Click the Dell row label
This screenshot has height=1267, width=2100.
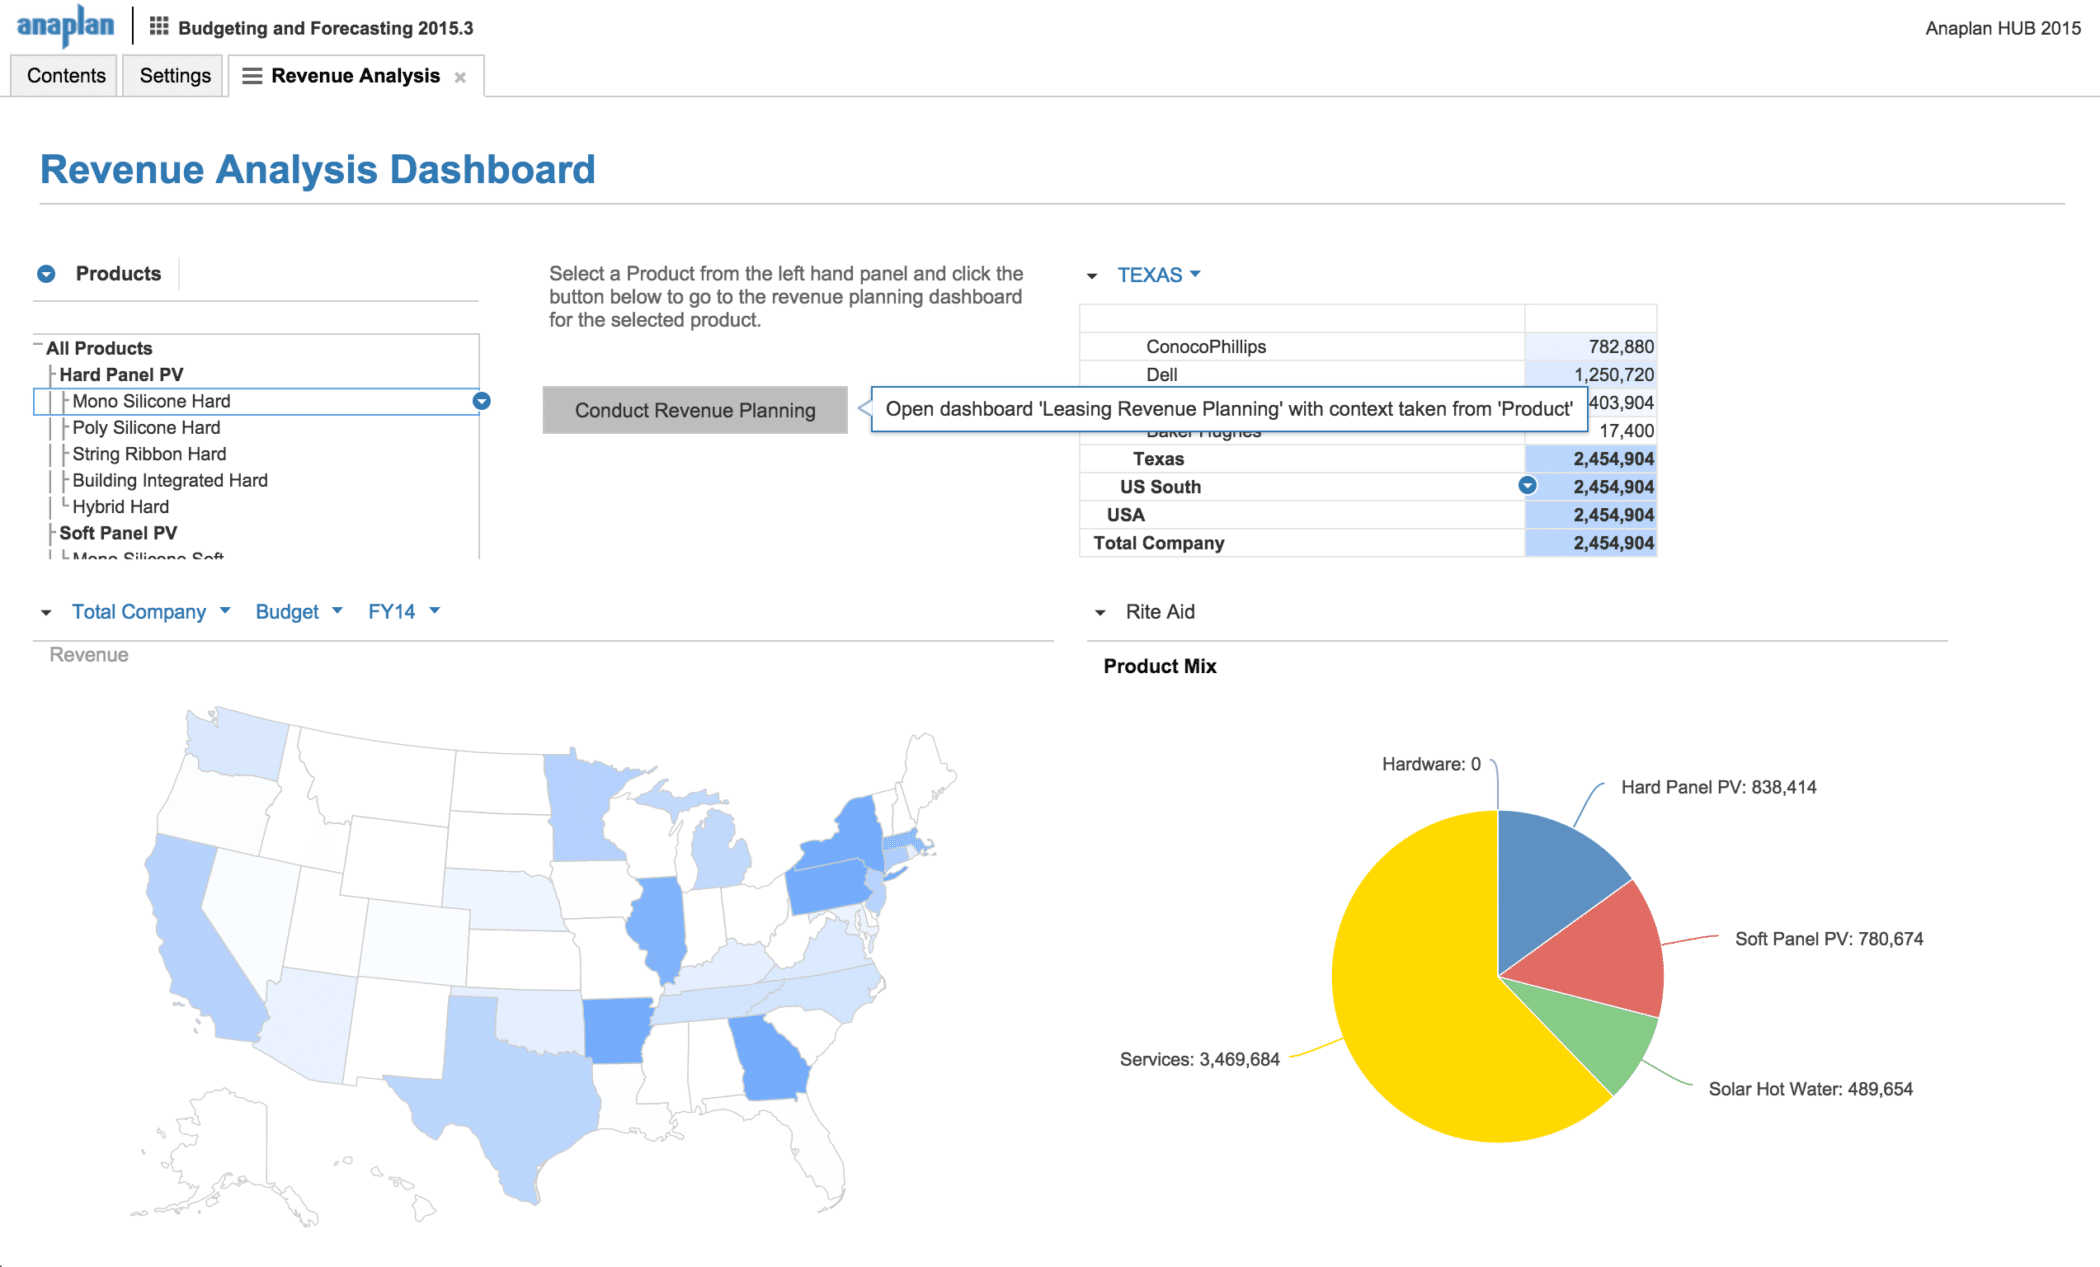1161,375
